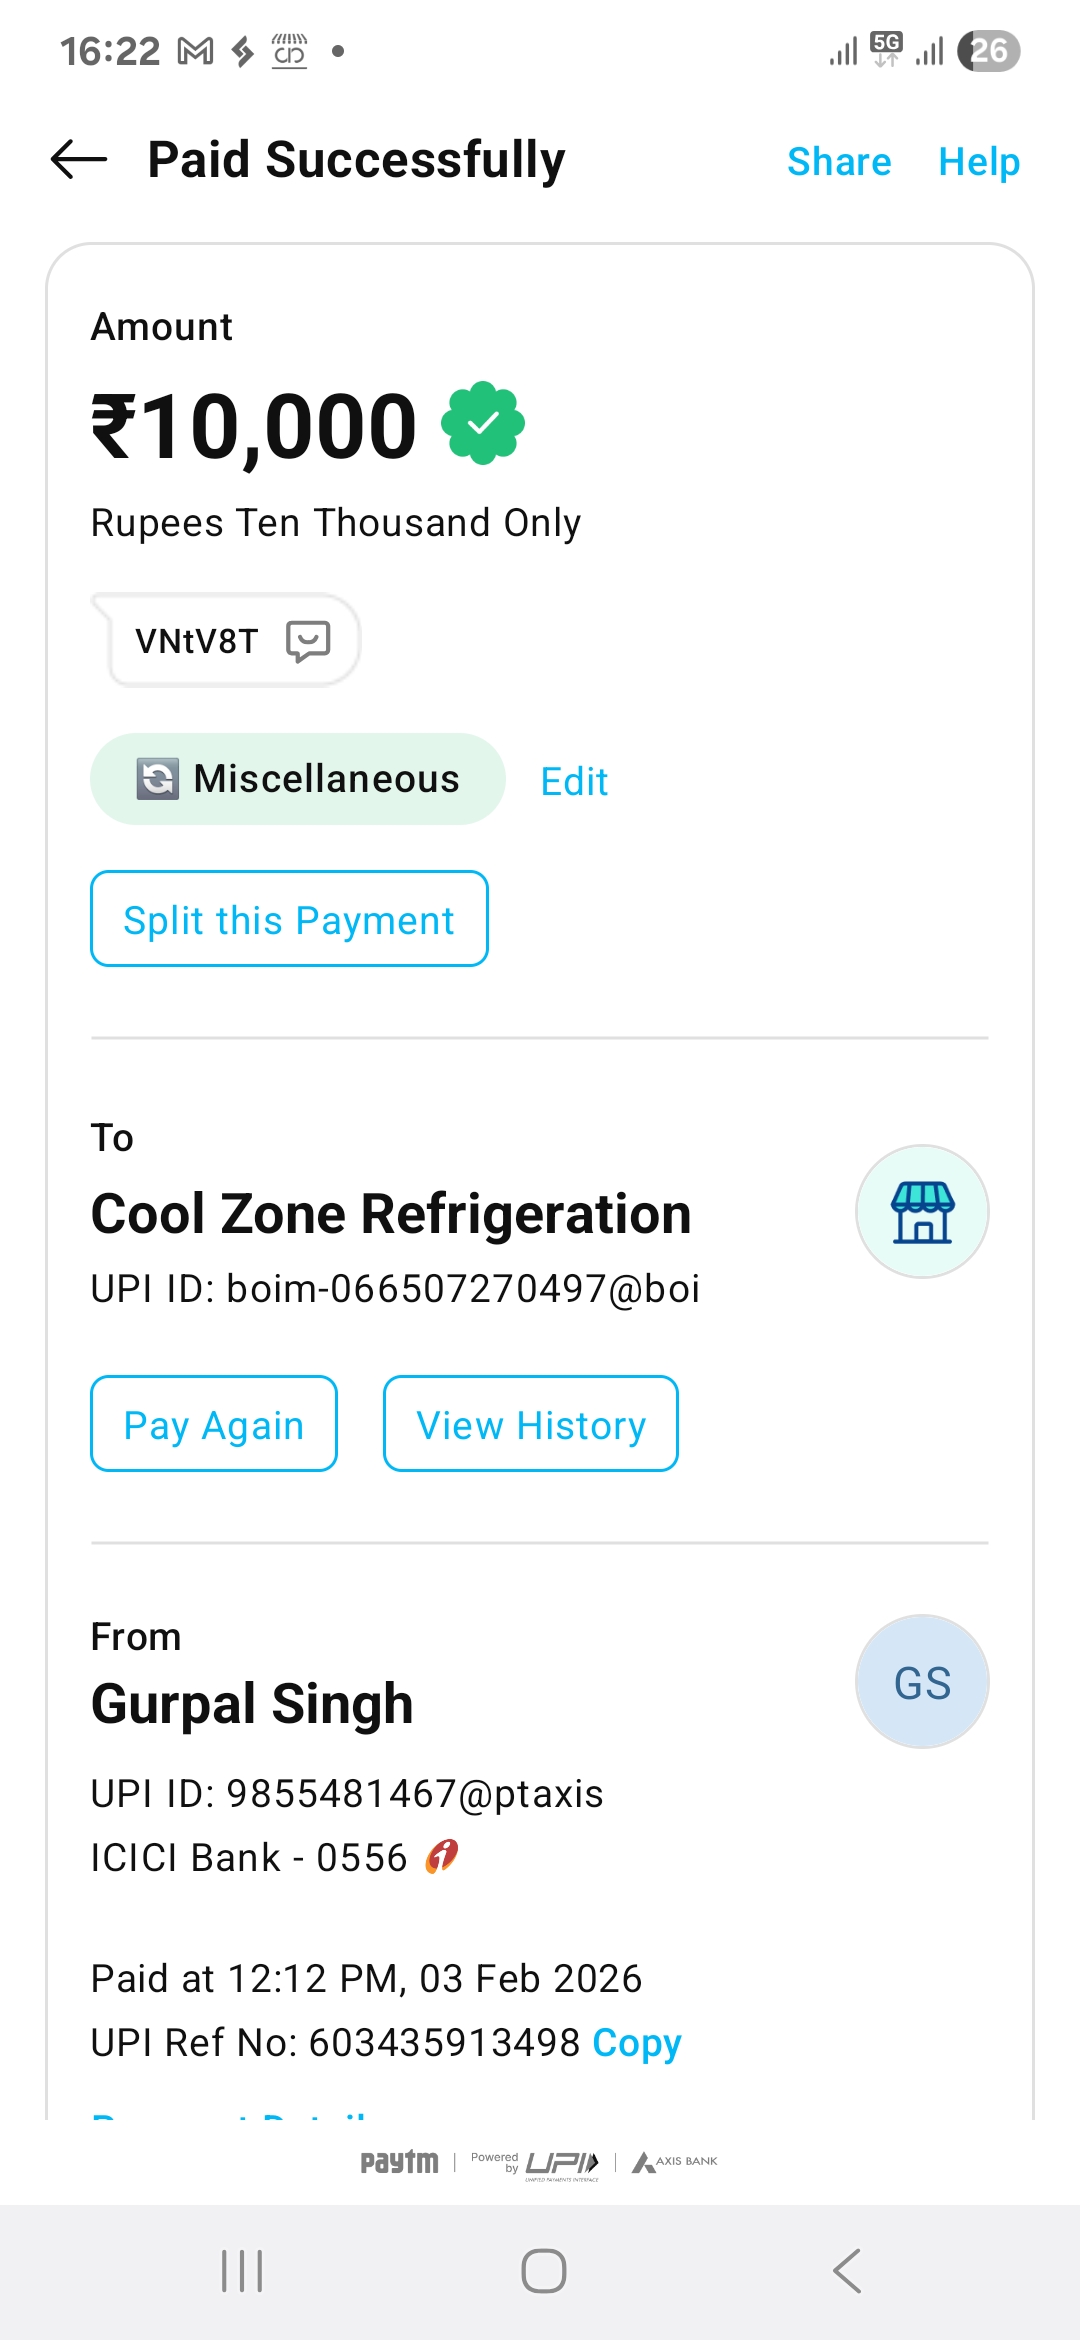This screenshot has width=1080, height=2340.
Task: Open Android recent apps button
Action: pos(242,2271)
